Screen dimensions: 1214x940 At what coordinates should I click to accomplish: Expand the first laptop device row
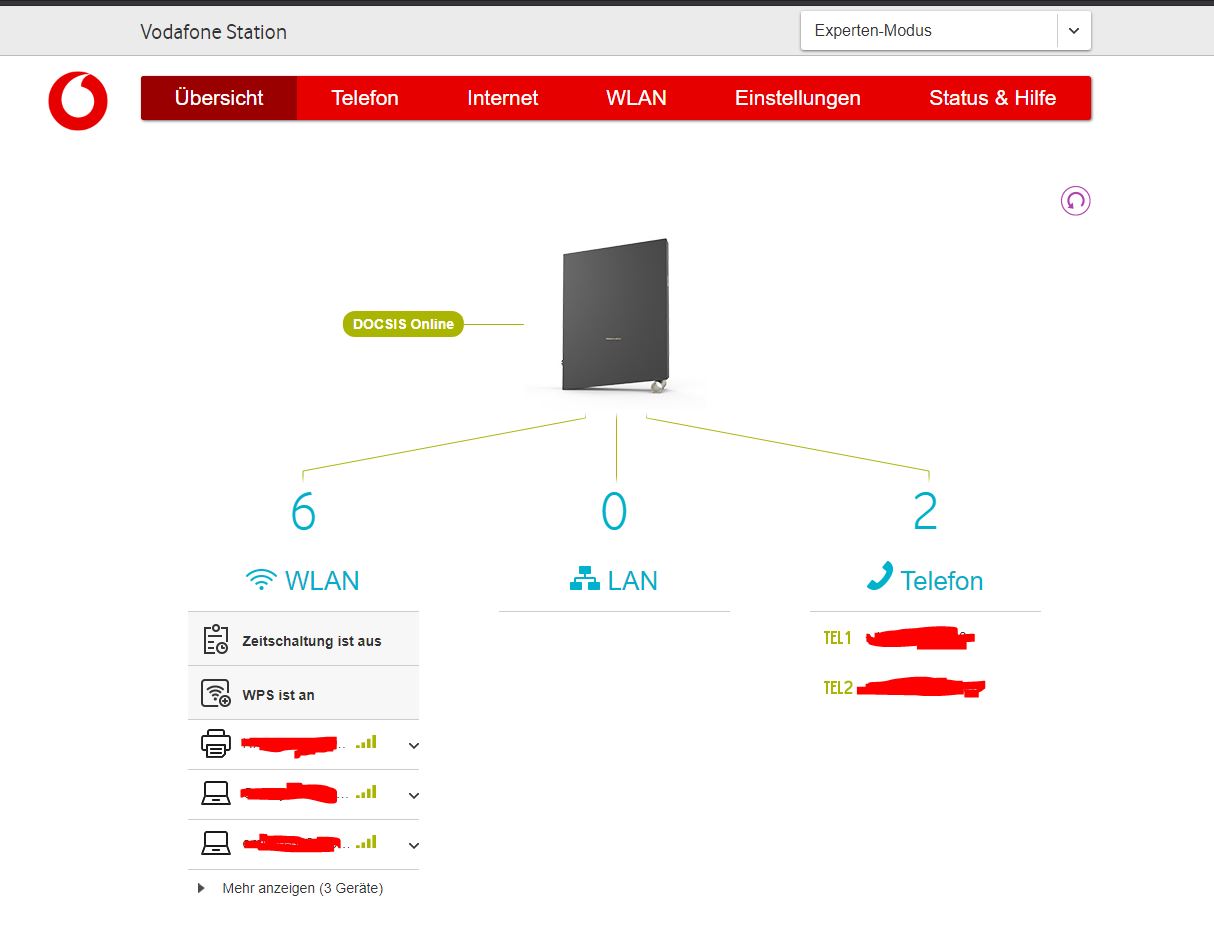tap(414, 795)
